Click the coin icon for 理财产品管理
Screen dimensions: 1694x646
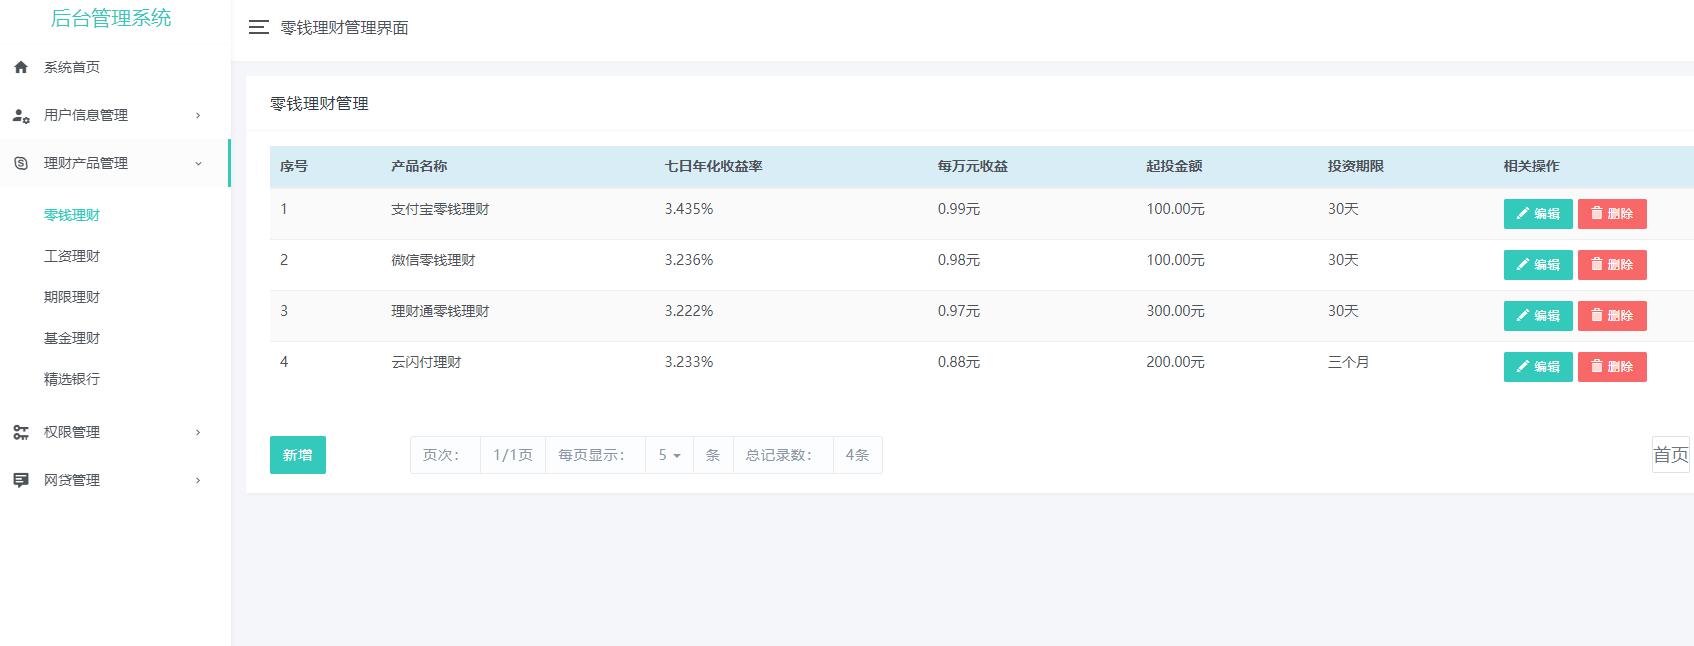tap(21, 163)
